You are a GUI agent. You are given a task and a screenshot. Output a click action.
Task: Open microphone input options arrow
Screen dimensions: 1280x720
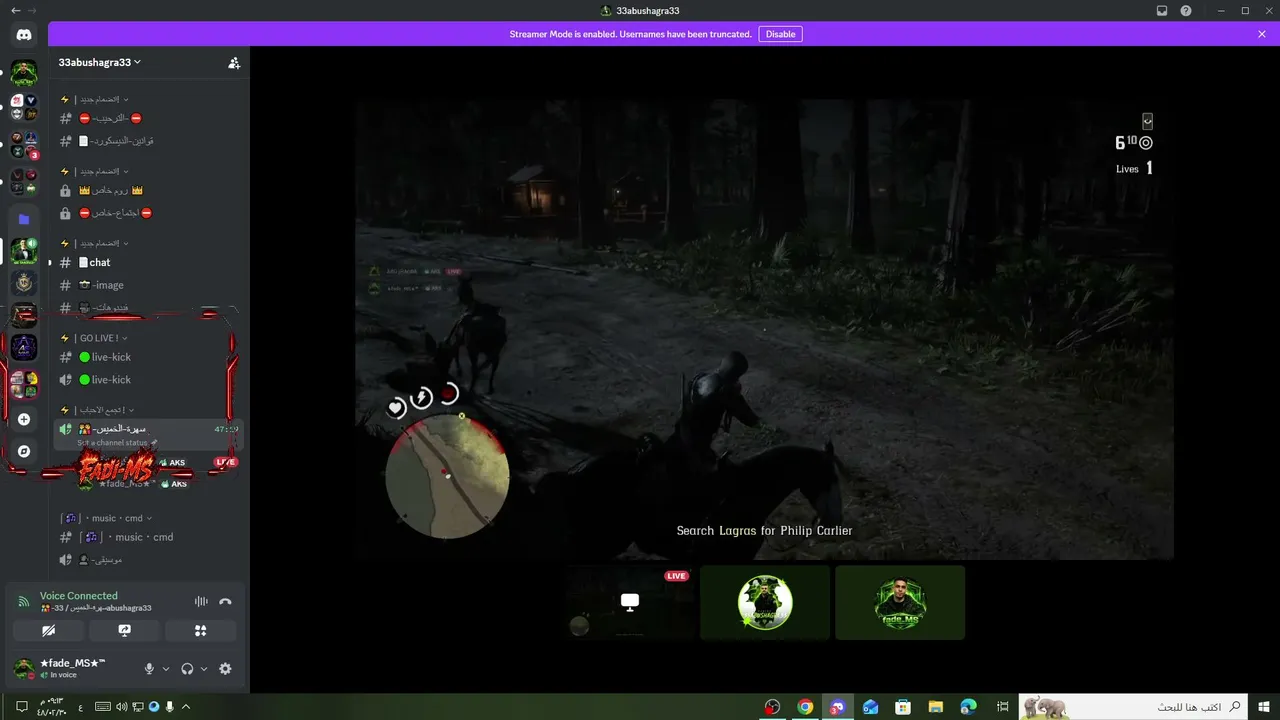(166, 669)
